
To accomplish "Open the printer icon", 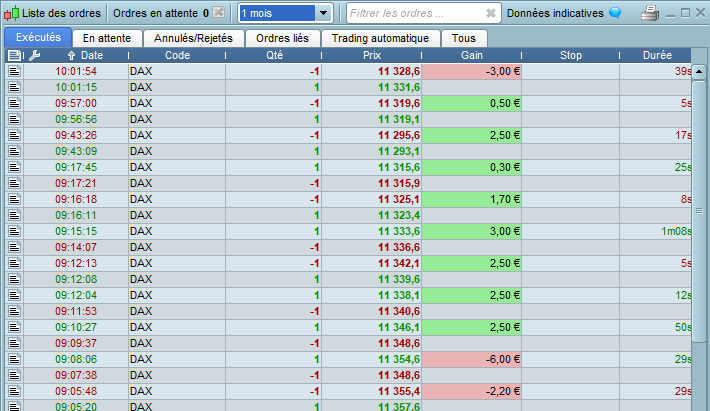I will click(x=650, y=13).
